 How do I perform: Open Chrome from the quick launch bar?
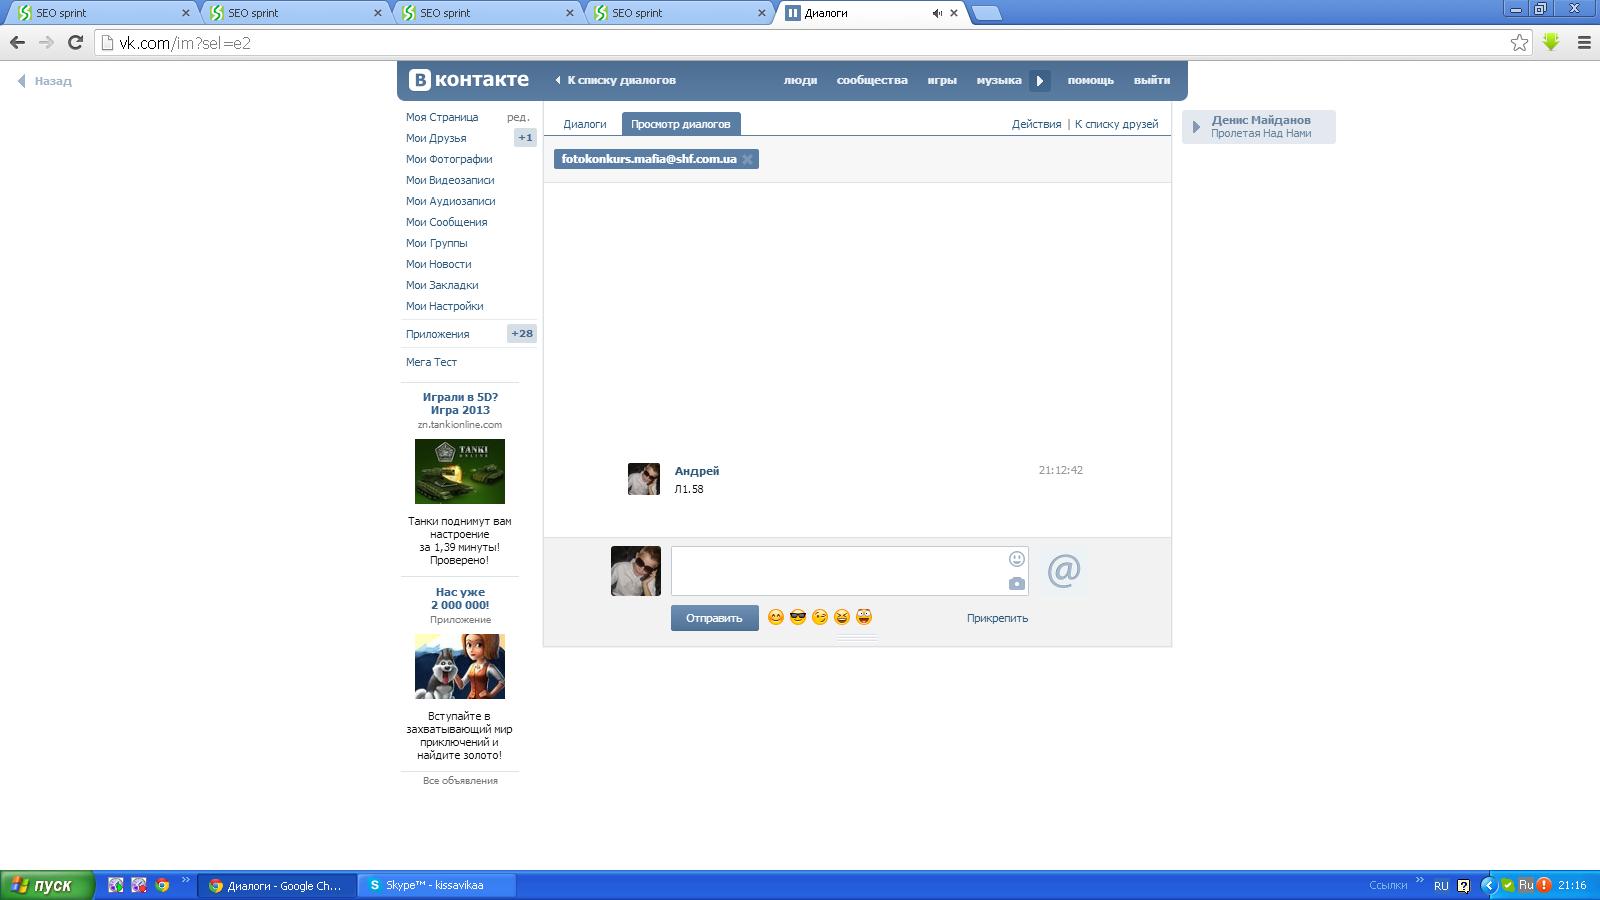click(162, 885)
